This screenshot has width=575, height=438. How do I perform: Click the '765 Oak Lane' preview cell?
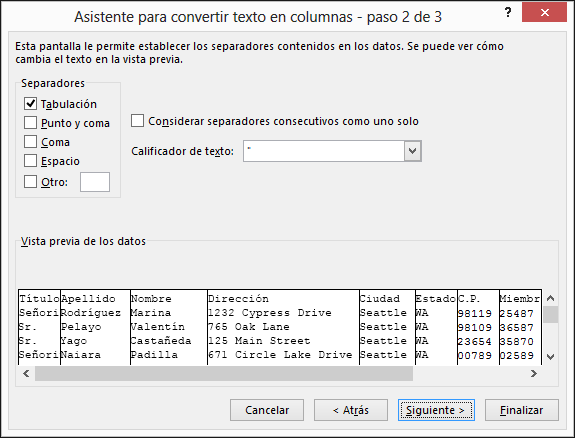coord(249,327)
